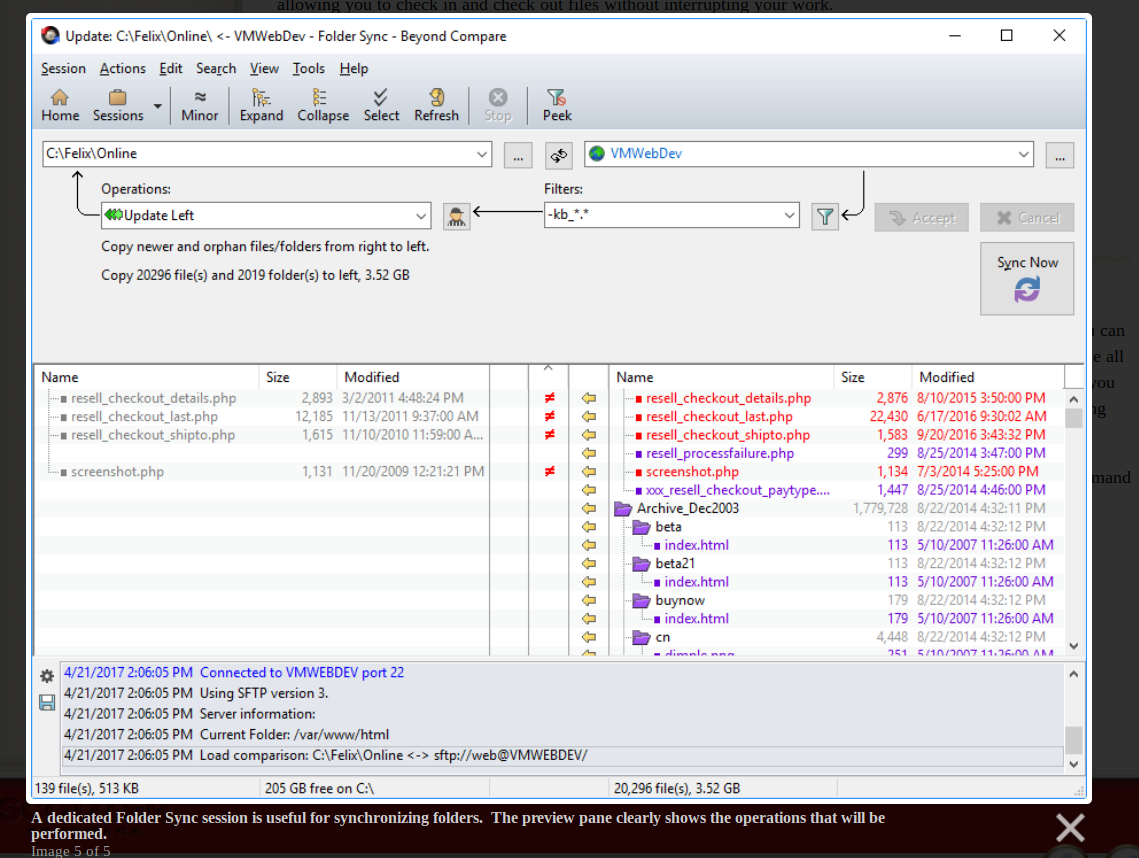Select the Load comparison log entry
1139x858 pixels.
[562, 756]
